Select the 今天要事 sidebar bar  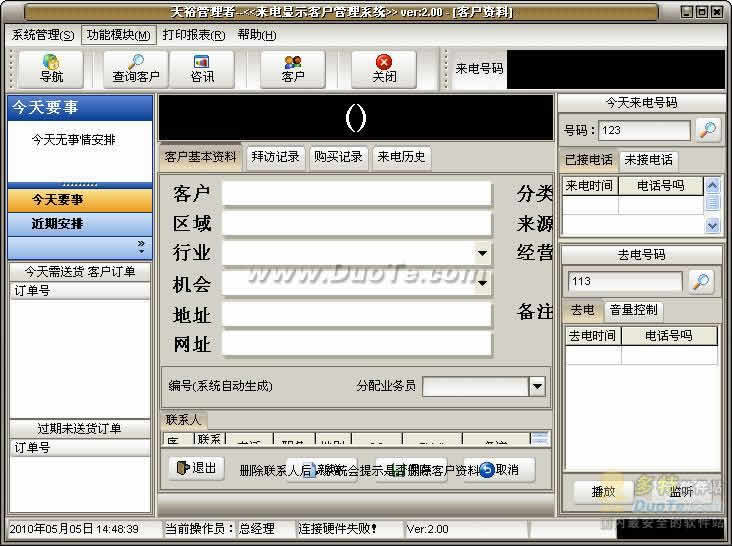[80, 200]
